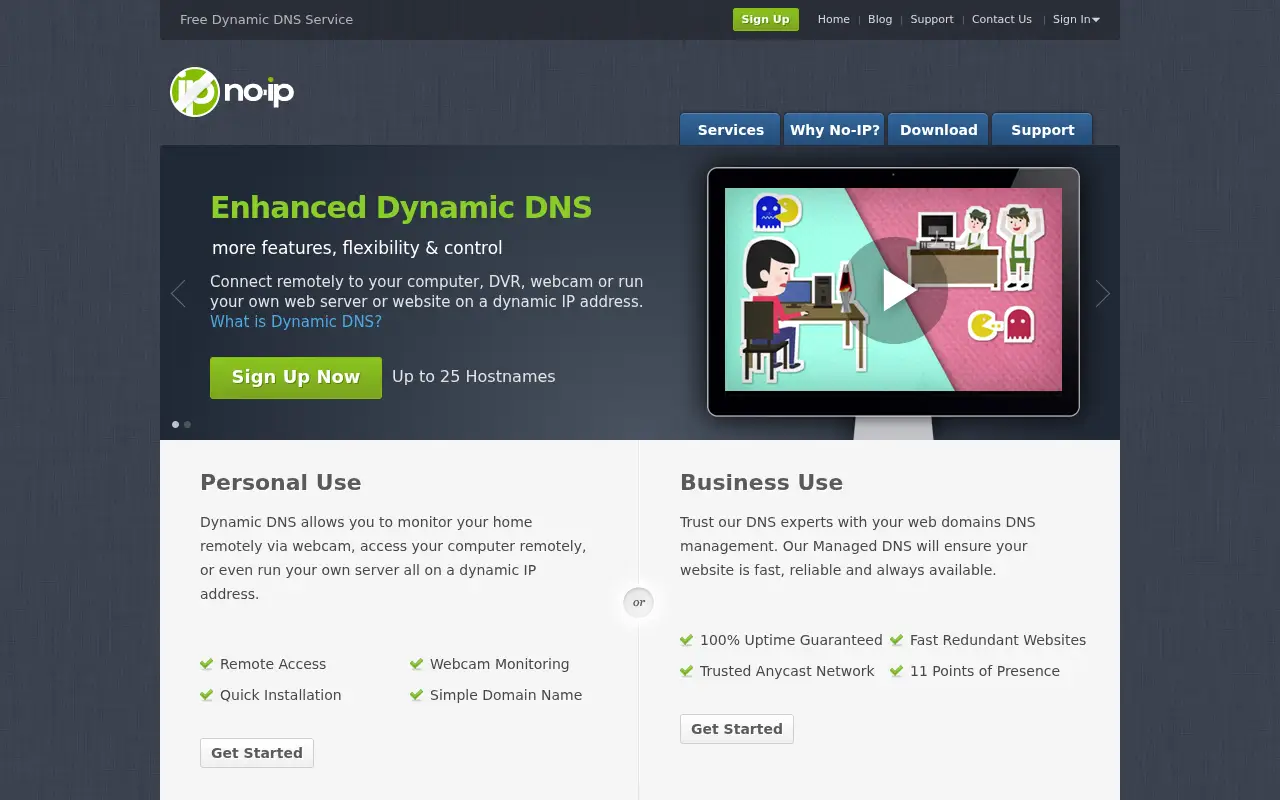Image resolution: width=1280 pixels, height=800 pixels.
Task: Click the Personal Use heading
Action: click(281, 482)
